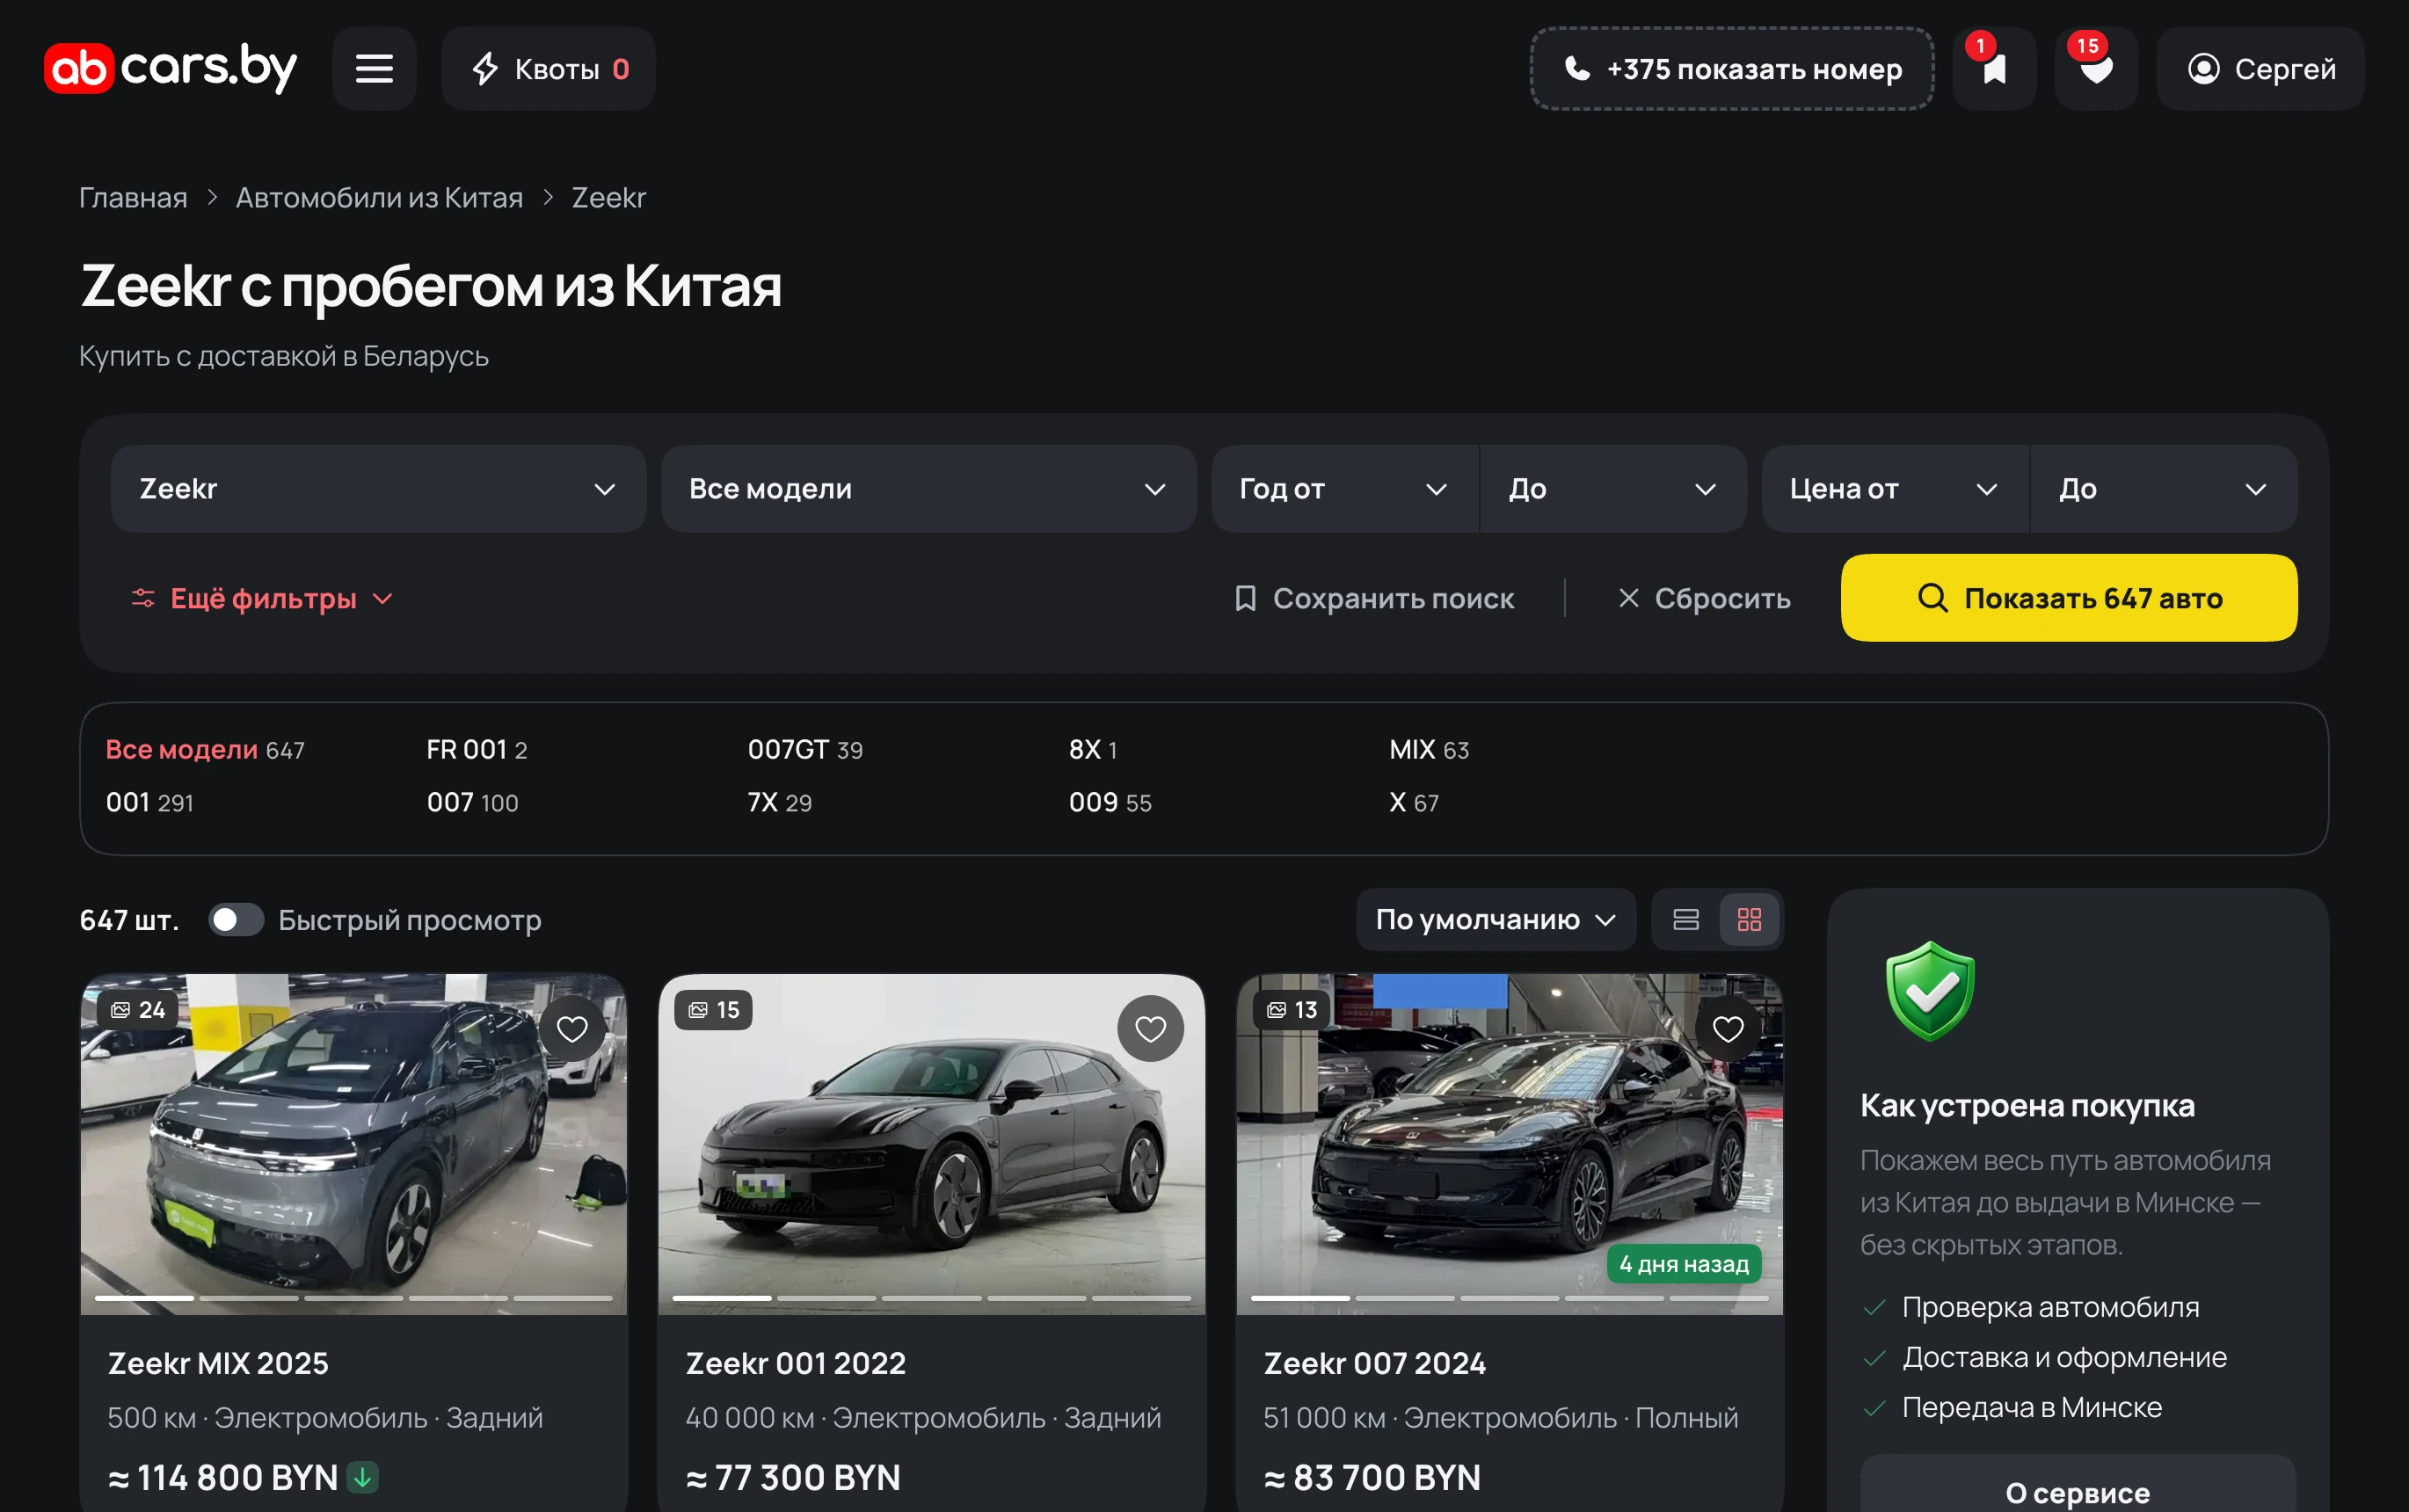
Task: Select model 7X filter
Action: coord(779,802)
